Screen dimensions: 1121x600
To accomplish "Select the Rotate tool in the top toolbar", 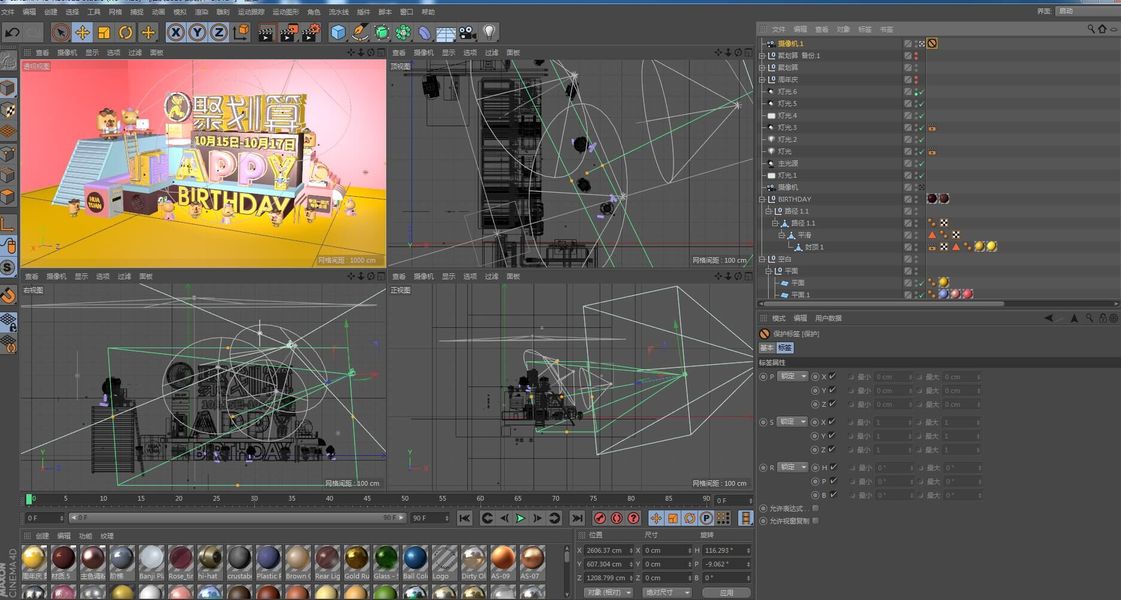I will 126,32.
